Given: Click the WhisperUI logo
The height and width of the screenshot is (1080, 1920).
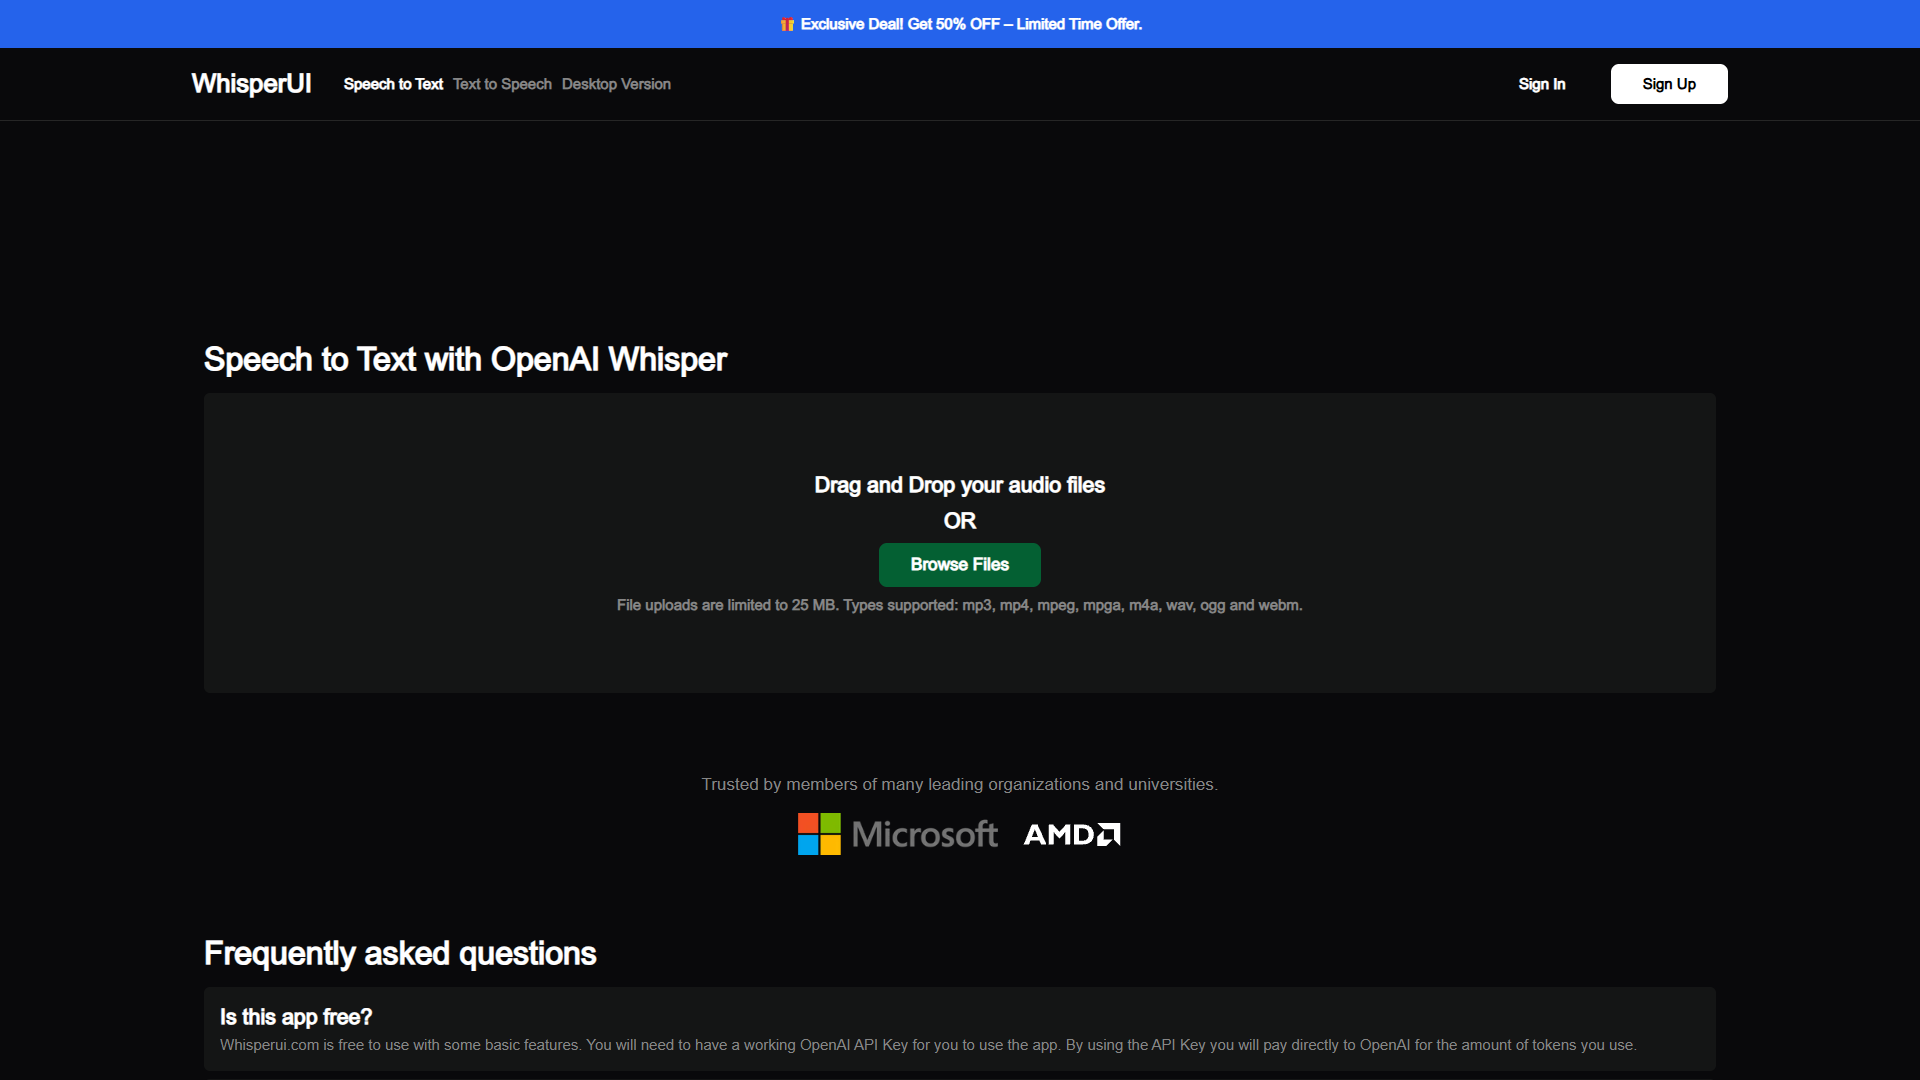Looking at the screenshot, I should (251, 84).
